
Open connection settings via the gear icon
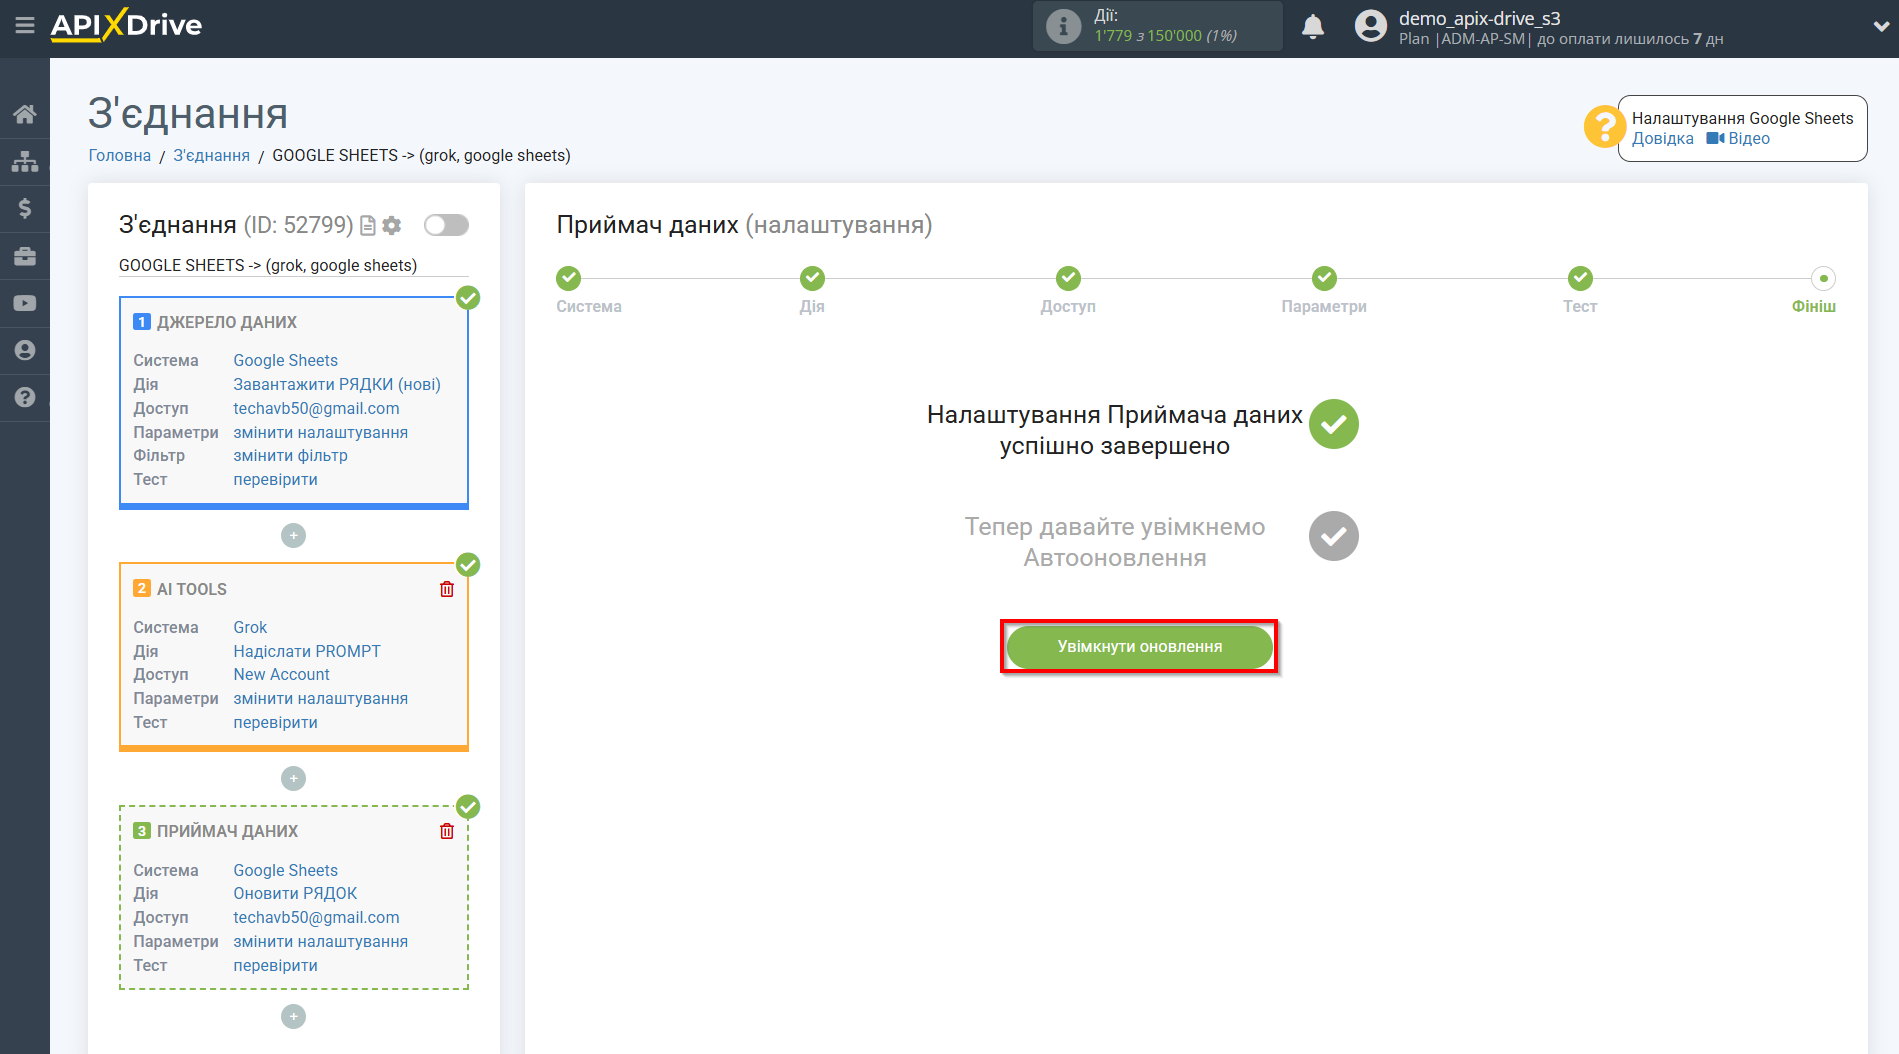tap(391, 225)
